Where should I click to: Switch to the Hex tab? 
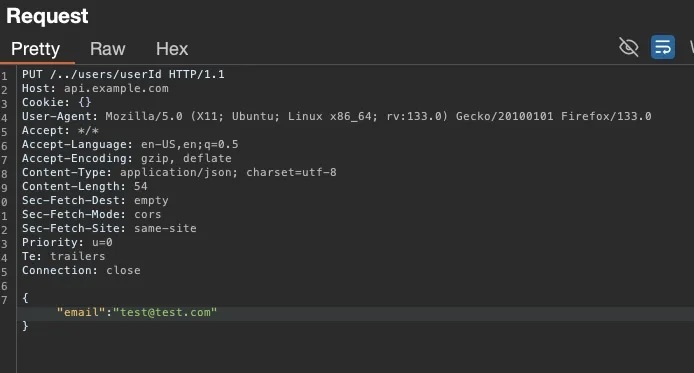coord(172,49)
